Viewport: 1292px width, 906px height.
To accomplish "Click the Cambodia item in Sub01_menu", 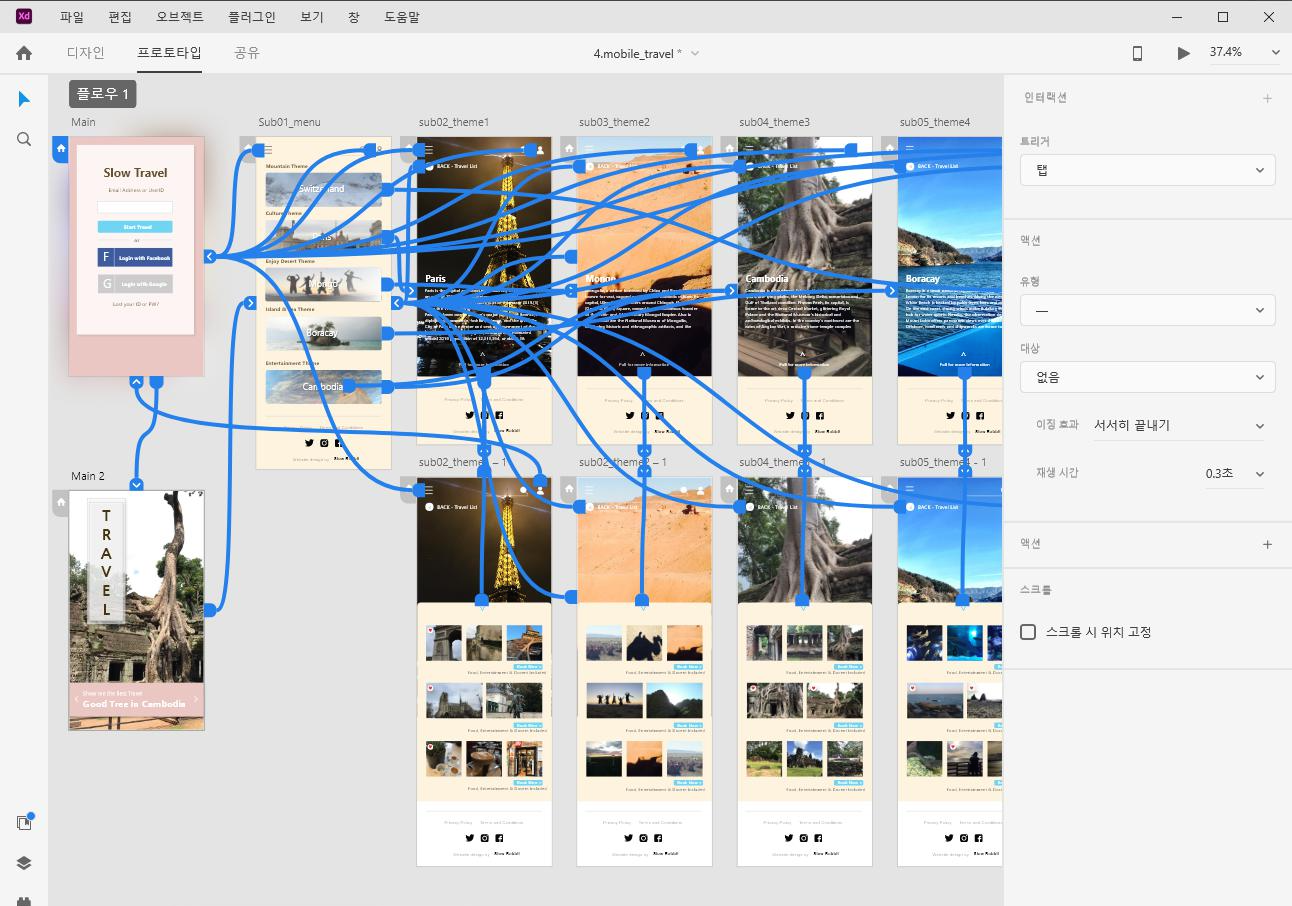I will pos(323,386).
